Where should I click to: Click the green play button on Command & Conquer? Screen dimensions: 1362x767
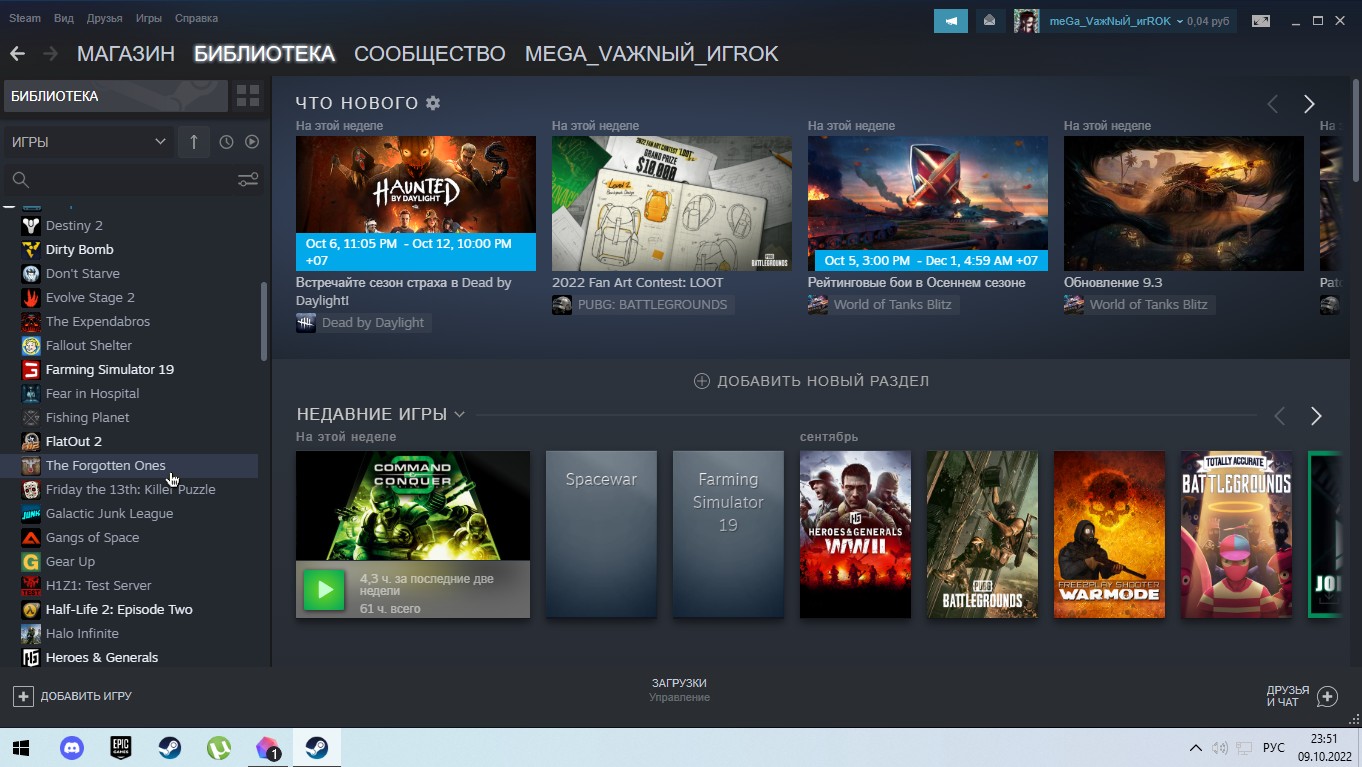(x=324, y=590)
